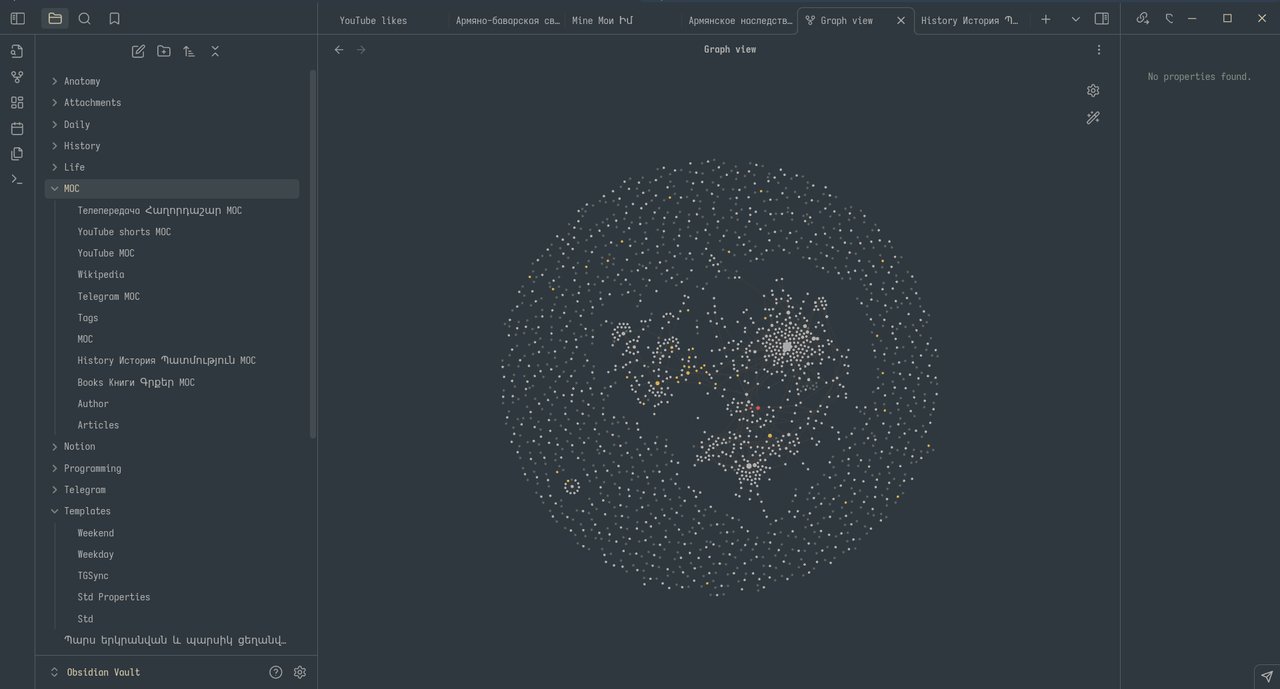Open Obsidian settings gear at bottom left
Screen dimensions: 1280x689
click(x=300, y=673)
